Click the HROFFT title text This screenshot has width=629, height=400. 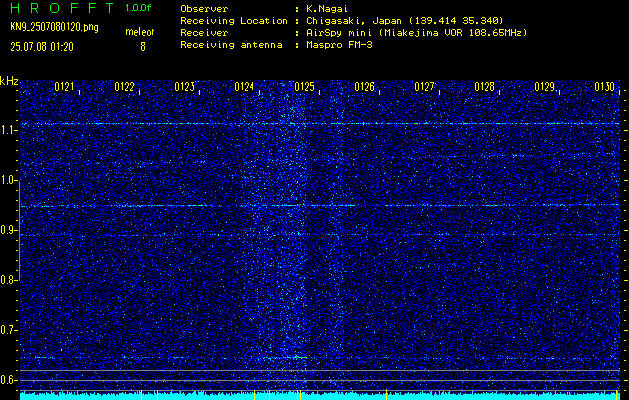[63, 8]
